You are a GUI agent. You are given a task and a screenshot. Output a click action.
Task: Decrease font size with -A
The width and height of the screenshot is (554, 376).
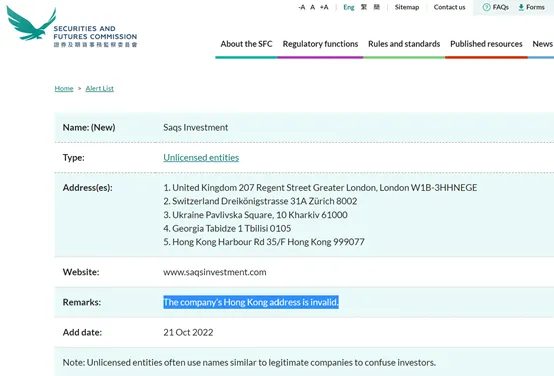click(x=301, y=7)
